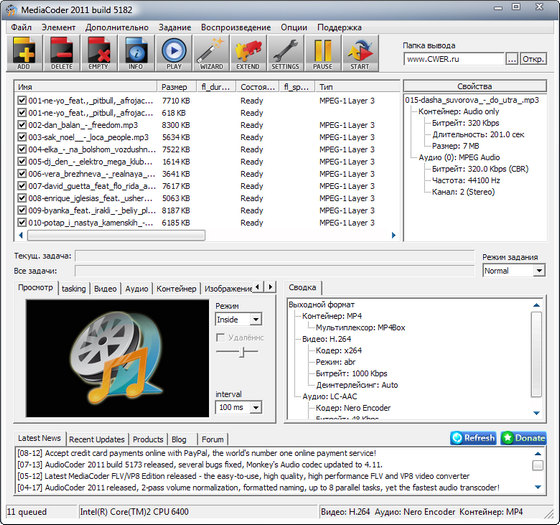Open the 'Элемент' menu
560x525 pixels.
tap(59, 28)
